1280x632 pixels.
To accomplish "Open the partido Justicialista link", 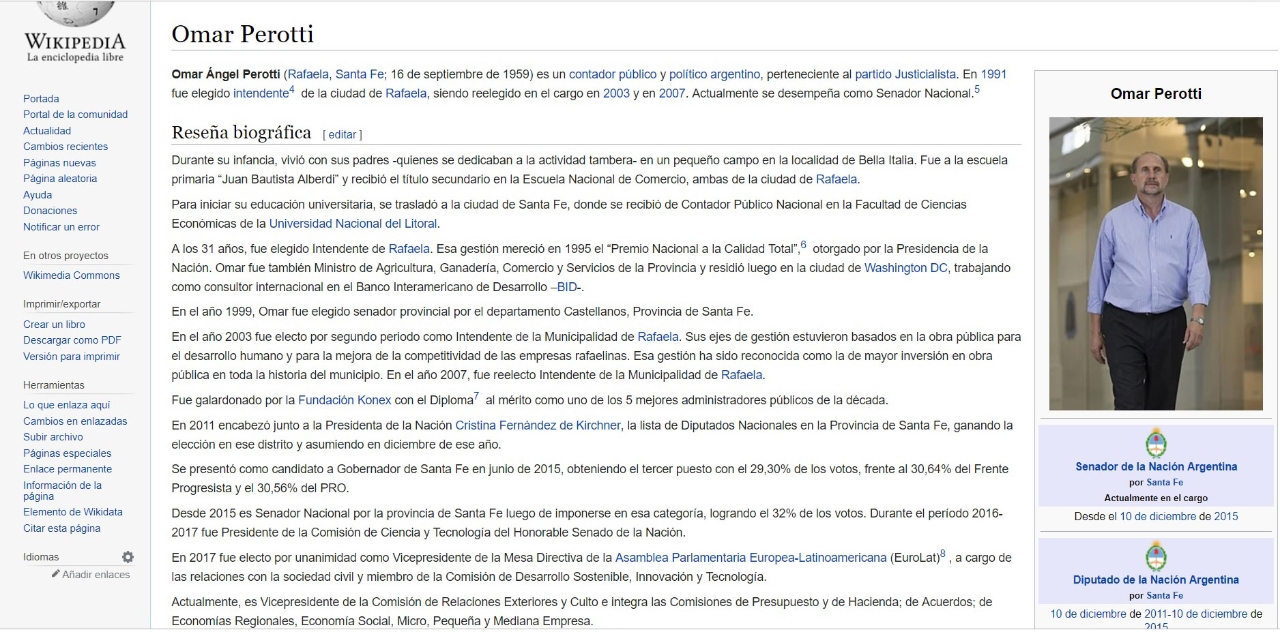I will 905,74.
